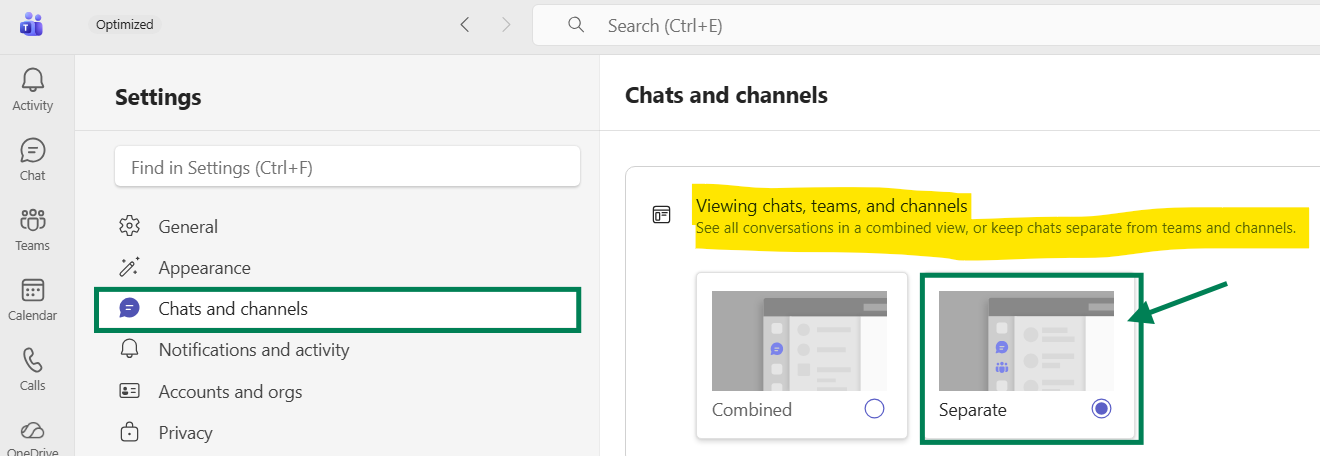1320x456 pixels.
Task: Click the Separate view preview thumbnail
Action: click(1026, 341)
